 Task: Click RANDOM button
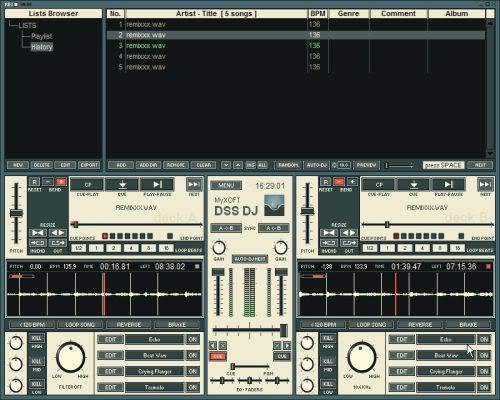pyautogui.click(x=288, y=165)
